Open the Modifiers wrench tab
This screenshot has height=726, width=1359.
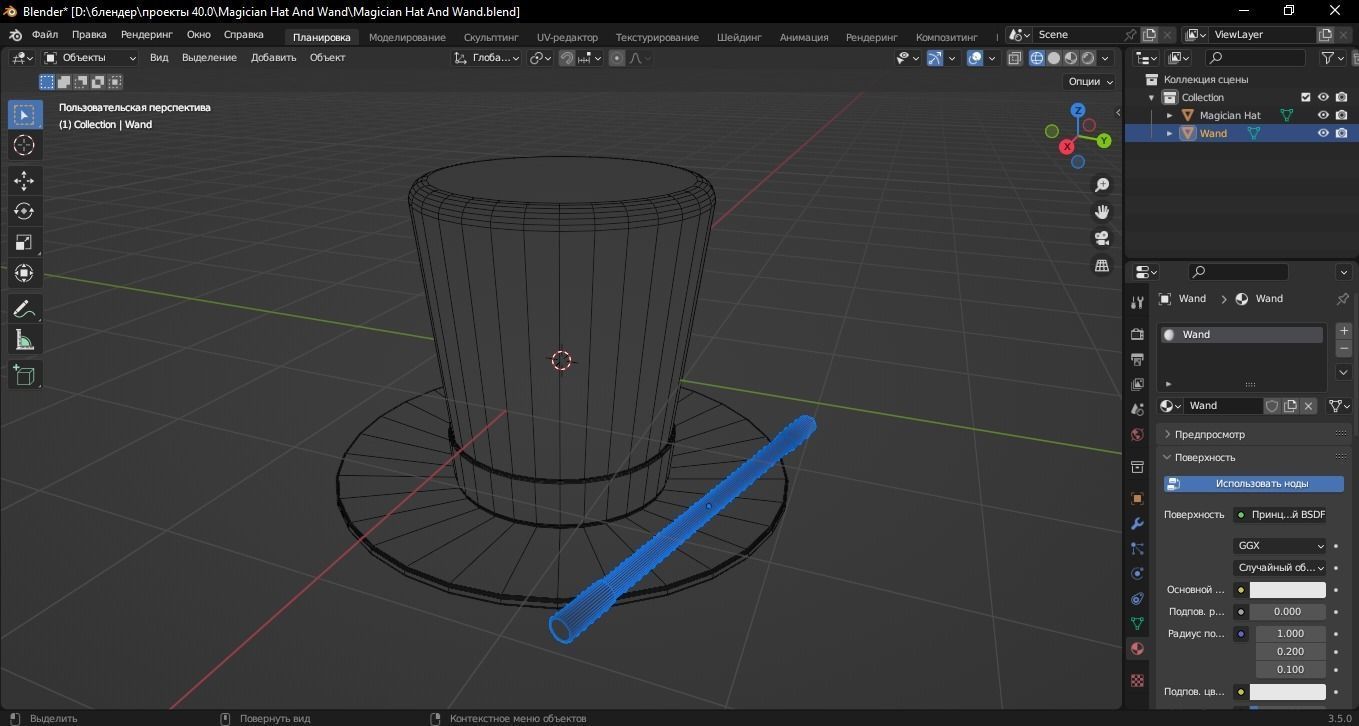1137,523
